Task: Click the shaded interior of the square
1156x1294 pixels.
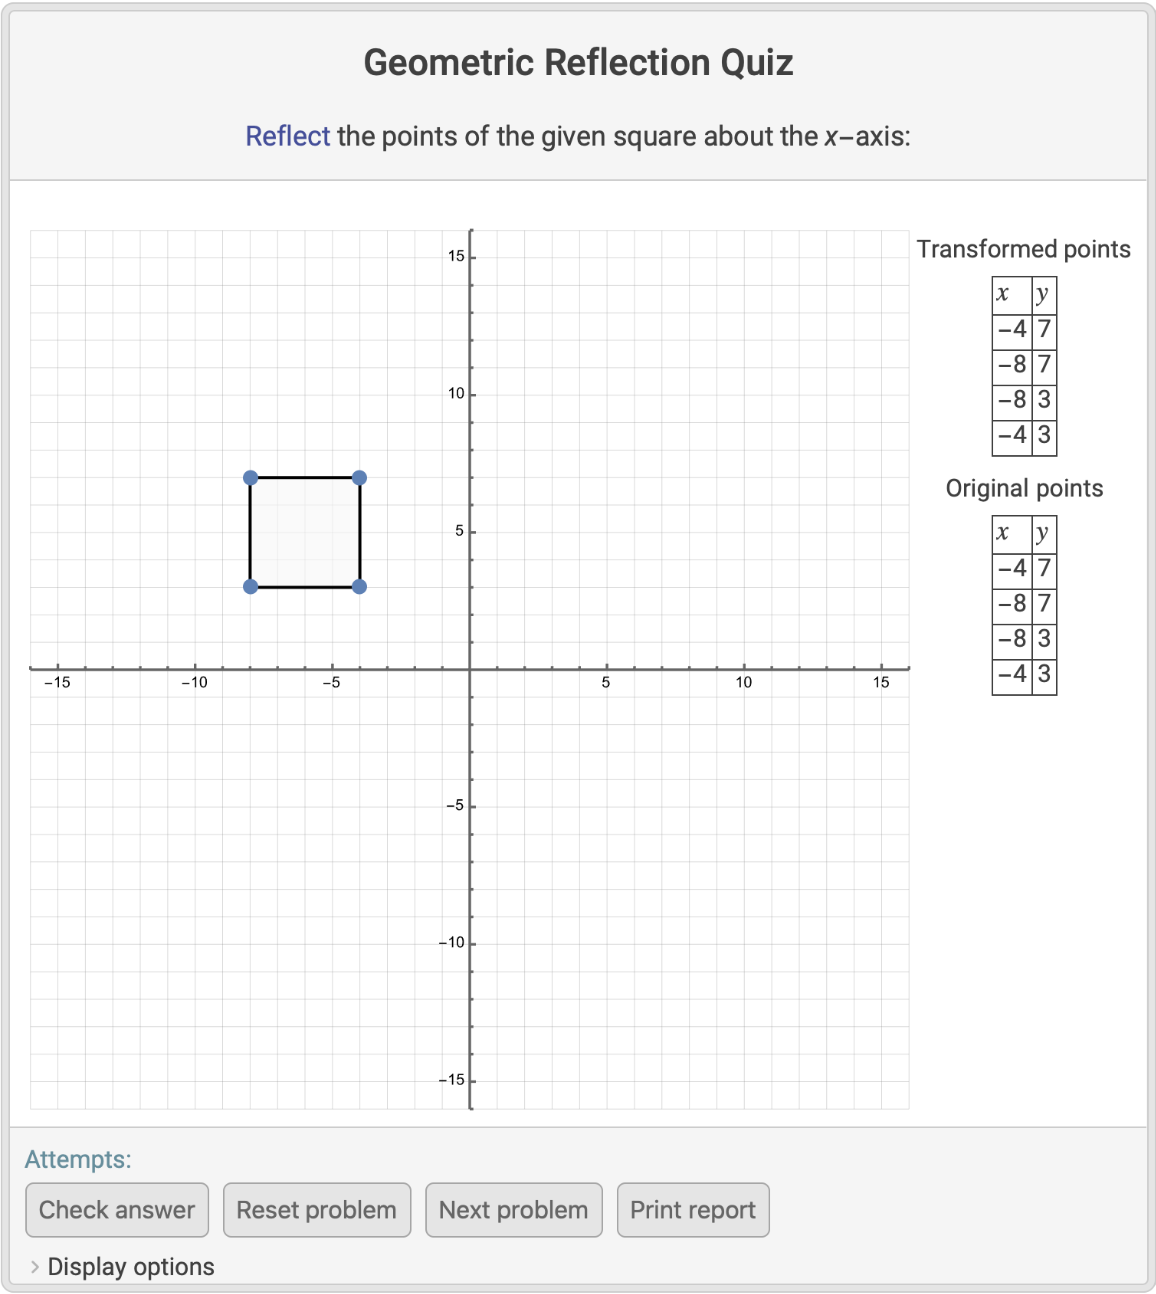Action: click(x=305, y=532)
